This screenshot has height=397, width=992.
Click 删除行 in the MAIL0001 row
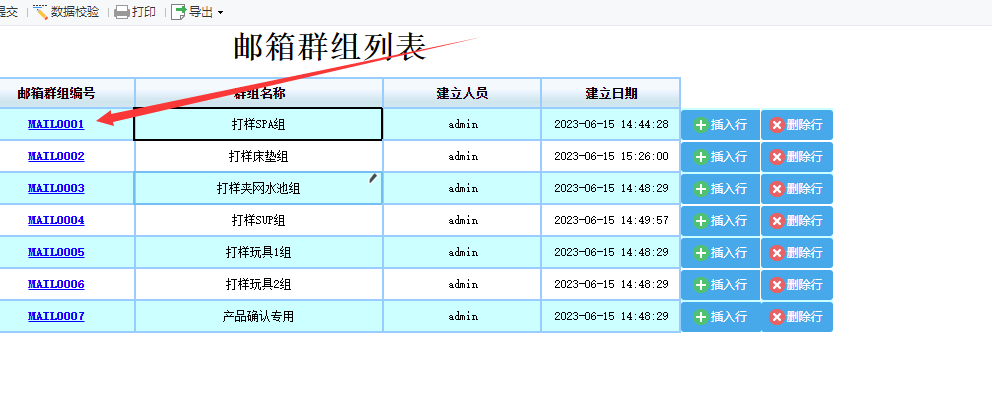[797, 125]
